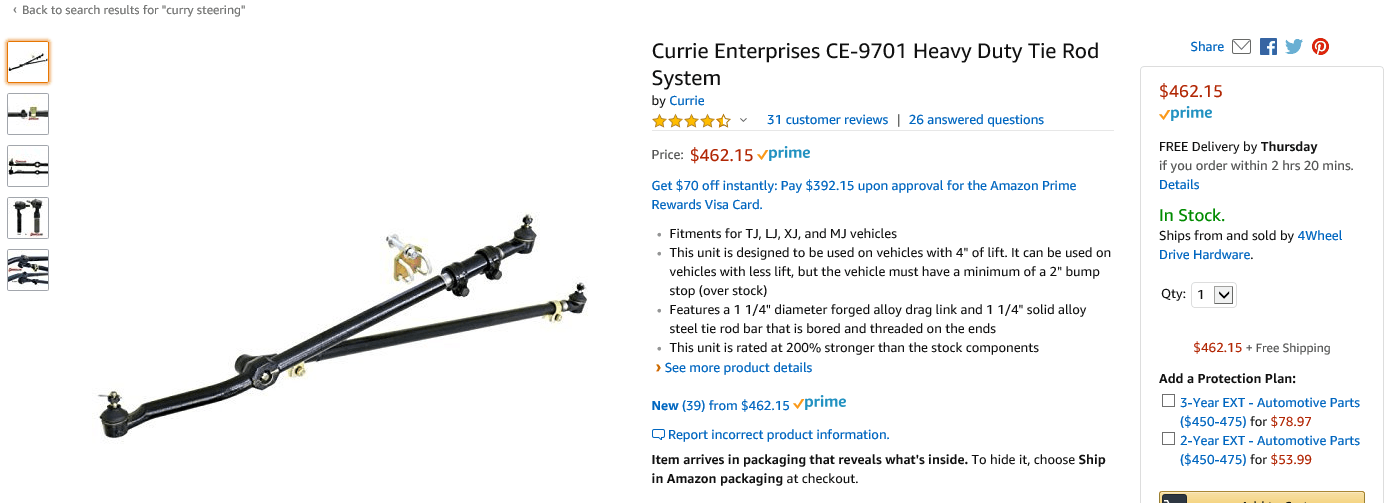Go back to search results arrow
The width and height of the screenshot is (1400, 503).
[x=14, y=10]
